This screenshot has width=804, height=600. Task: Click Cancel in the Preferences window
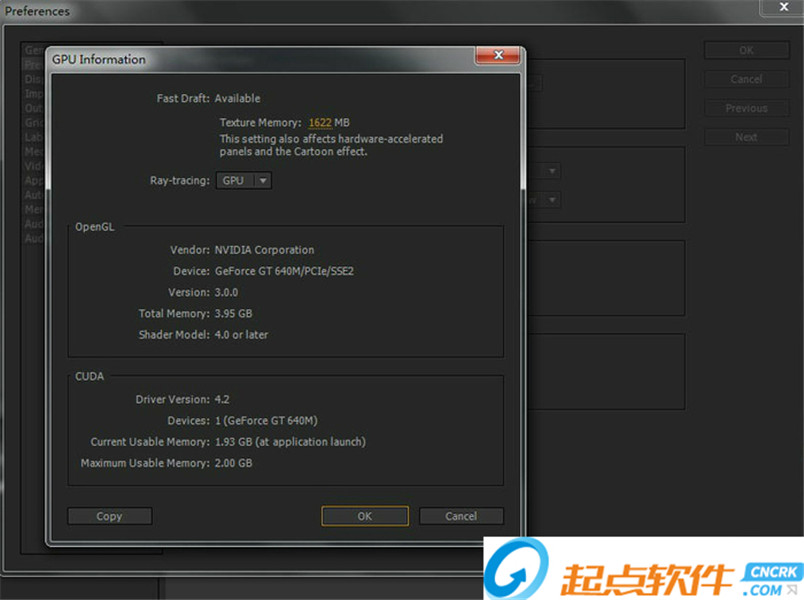746,79
